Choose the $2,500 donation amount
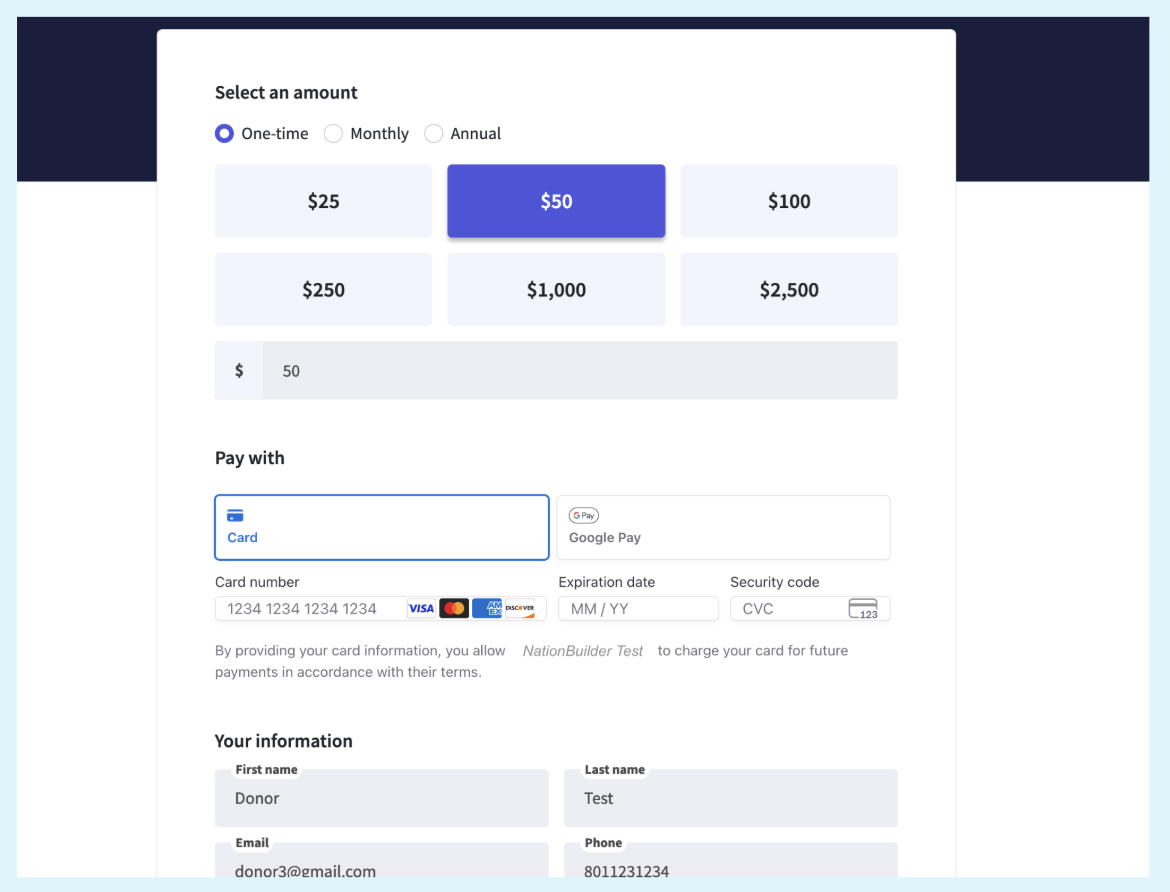 click(x=789, y=290)
